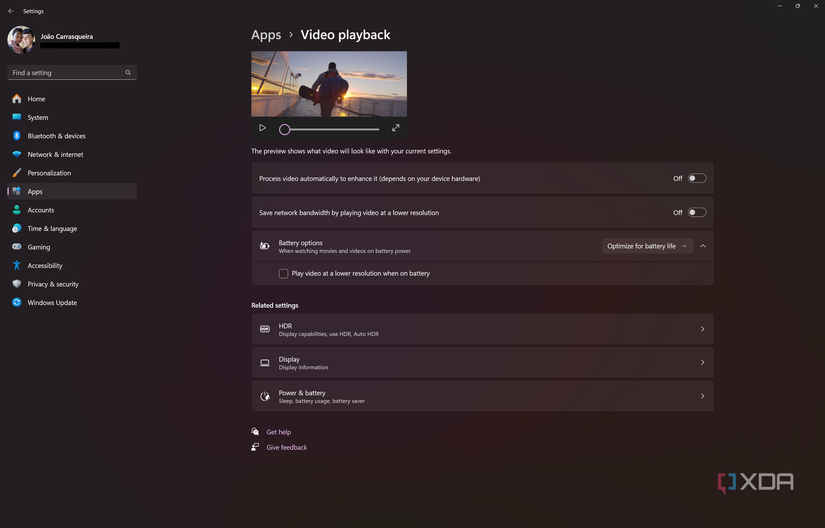Go to Bluetooth & devices

[x=56, y=136]
